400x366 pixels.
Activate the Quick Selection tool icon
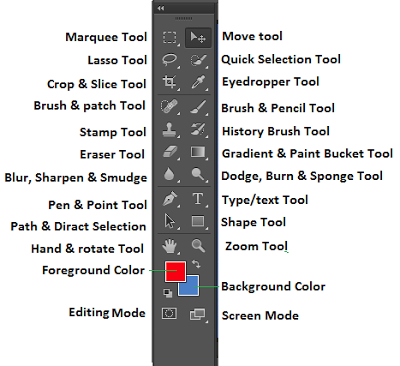(198, 60)
